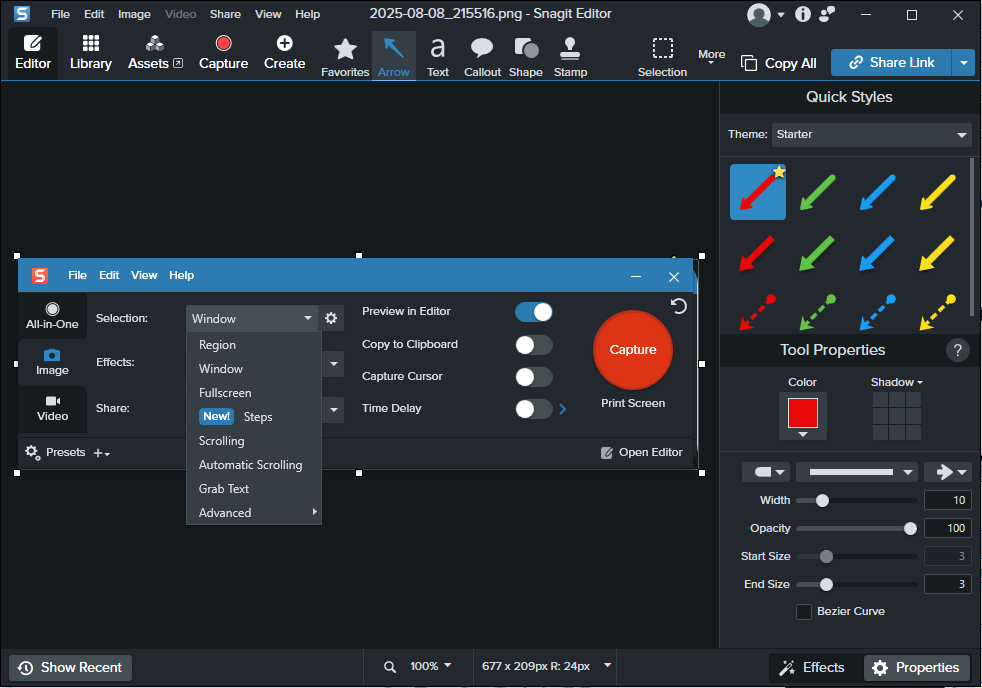Open the Shadow dropdown

[x=896, y=382]
